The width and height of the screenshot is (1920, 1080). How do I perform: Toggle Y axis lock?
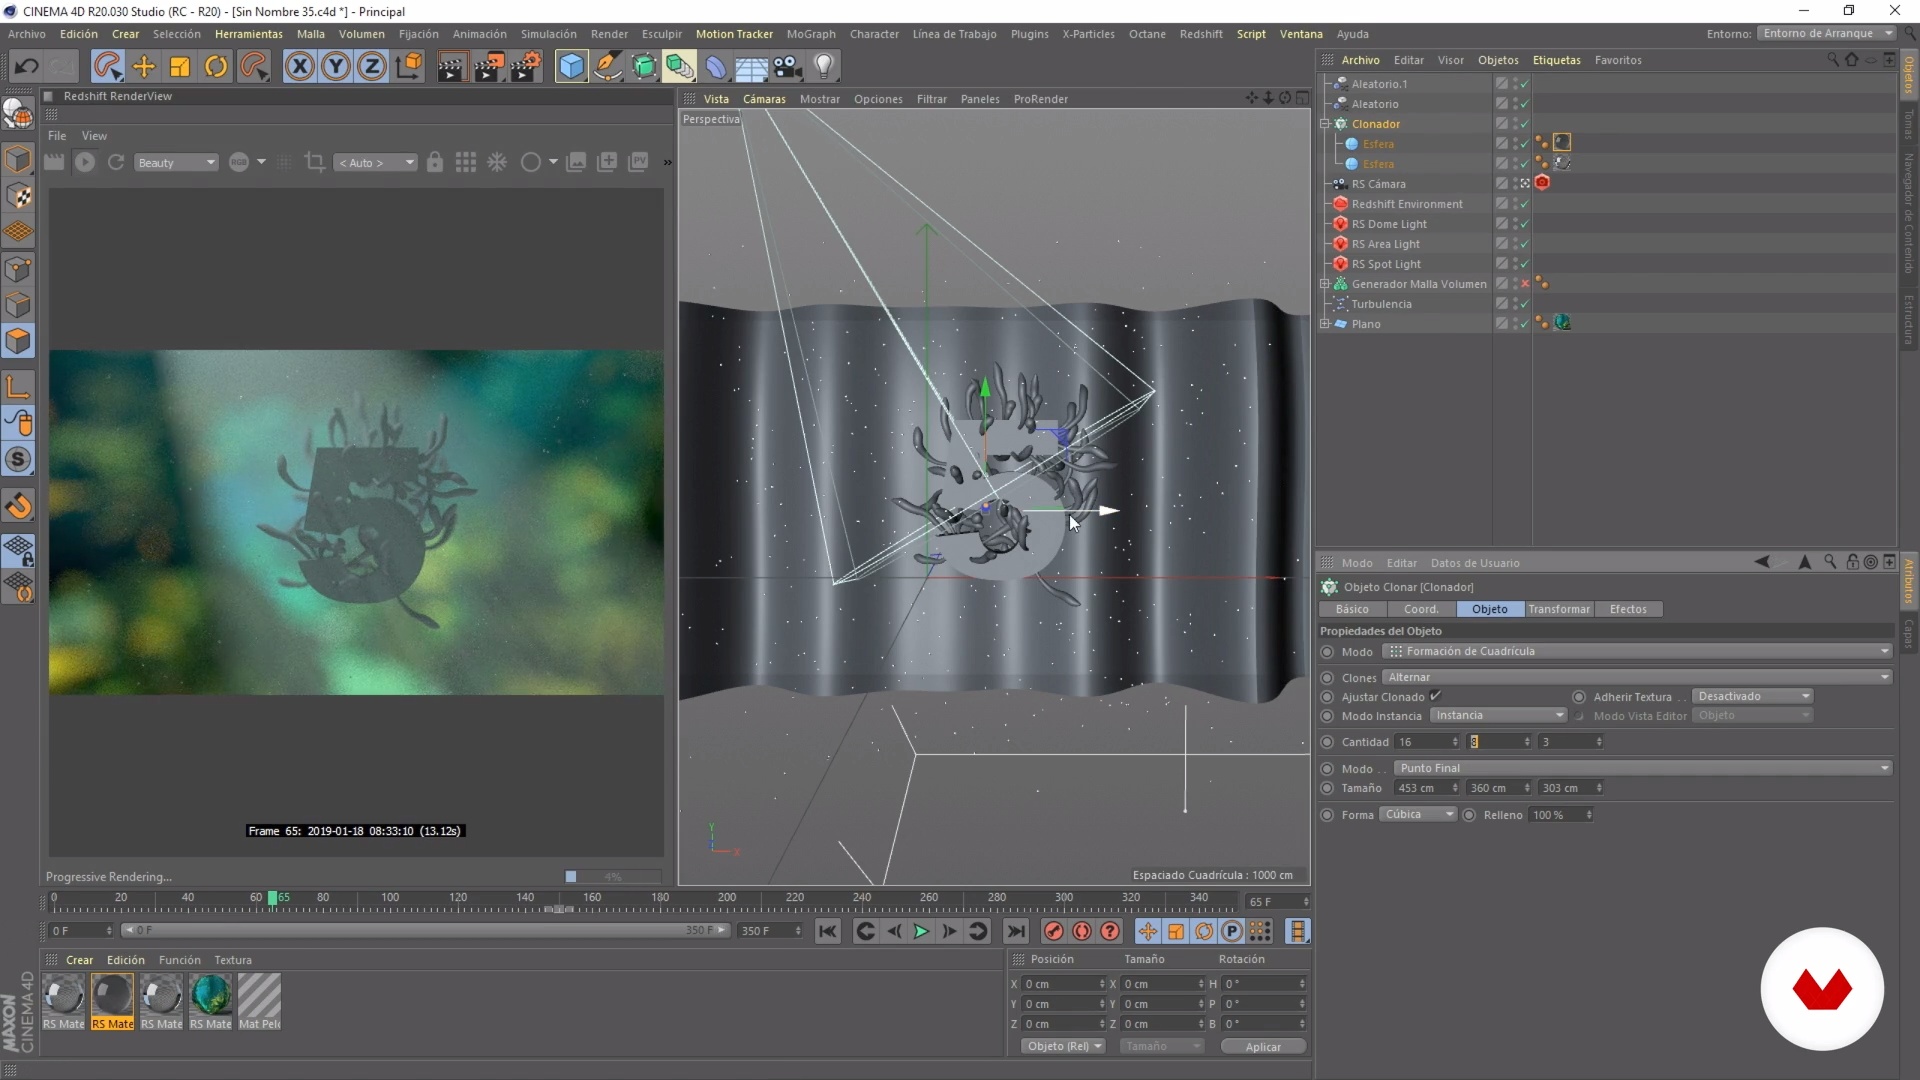(336, 67)
